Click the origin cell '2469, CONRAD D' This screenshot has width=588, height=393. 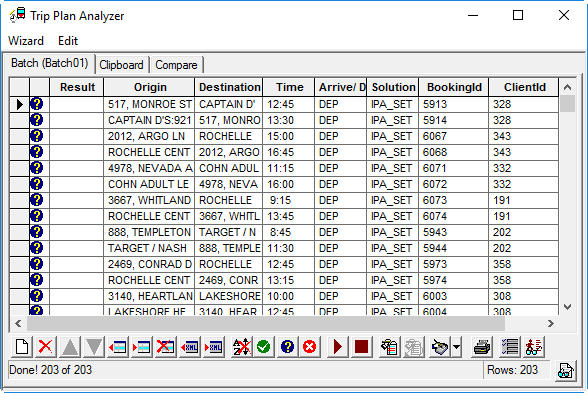click(149, 264)
